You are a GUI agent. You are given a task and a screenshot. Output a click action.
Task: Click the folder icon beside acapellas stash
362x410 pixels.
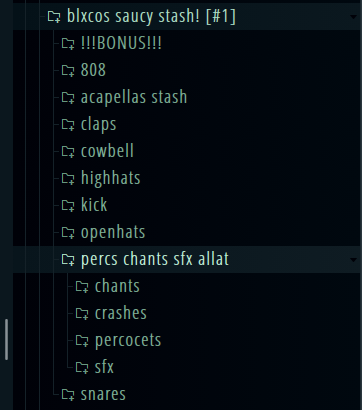pyautogui.click(x=68, y=97)
